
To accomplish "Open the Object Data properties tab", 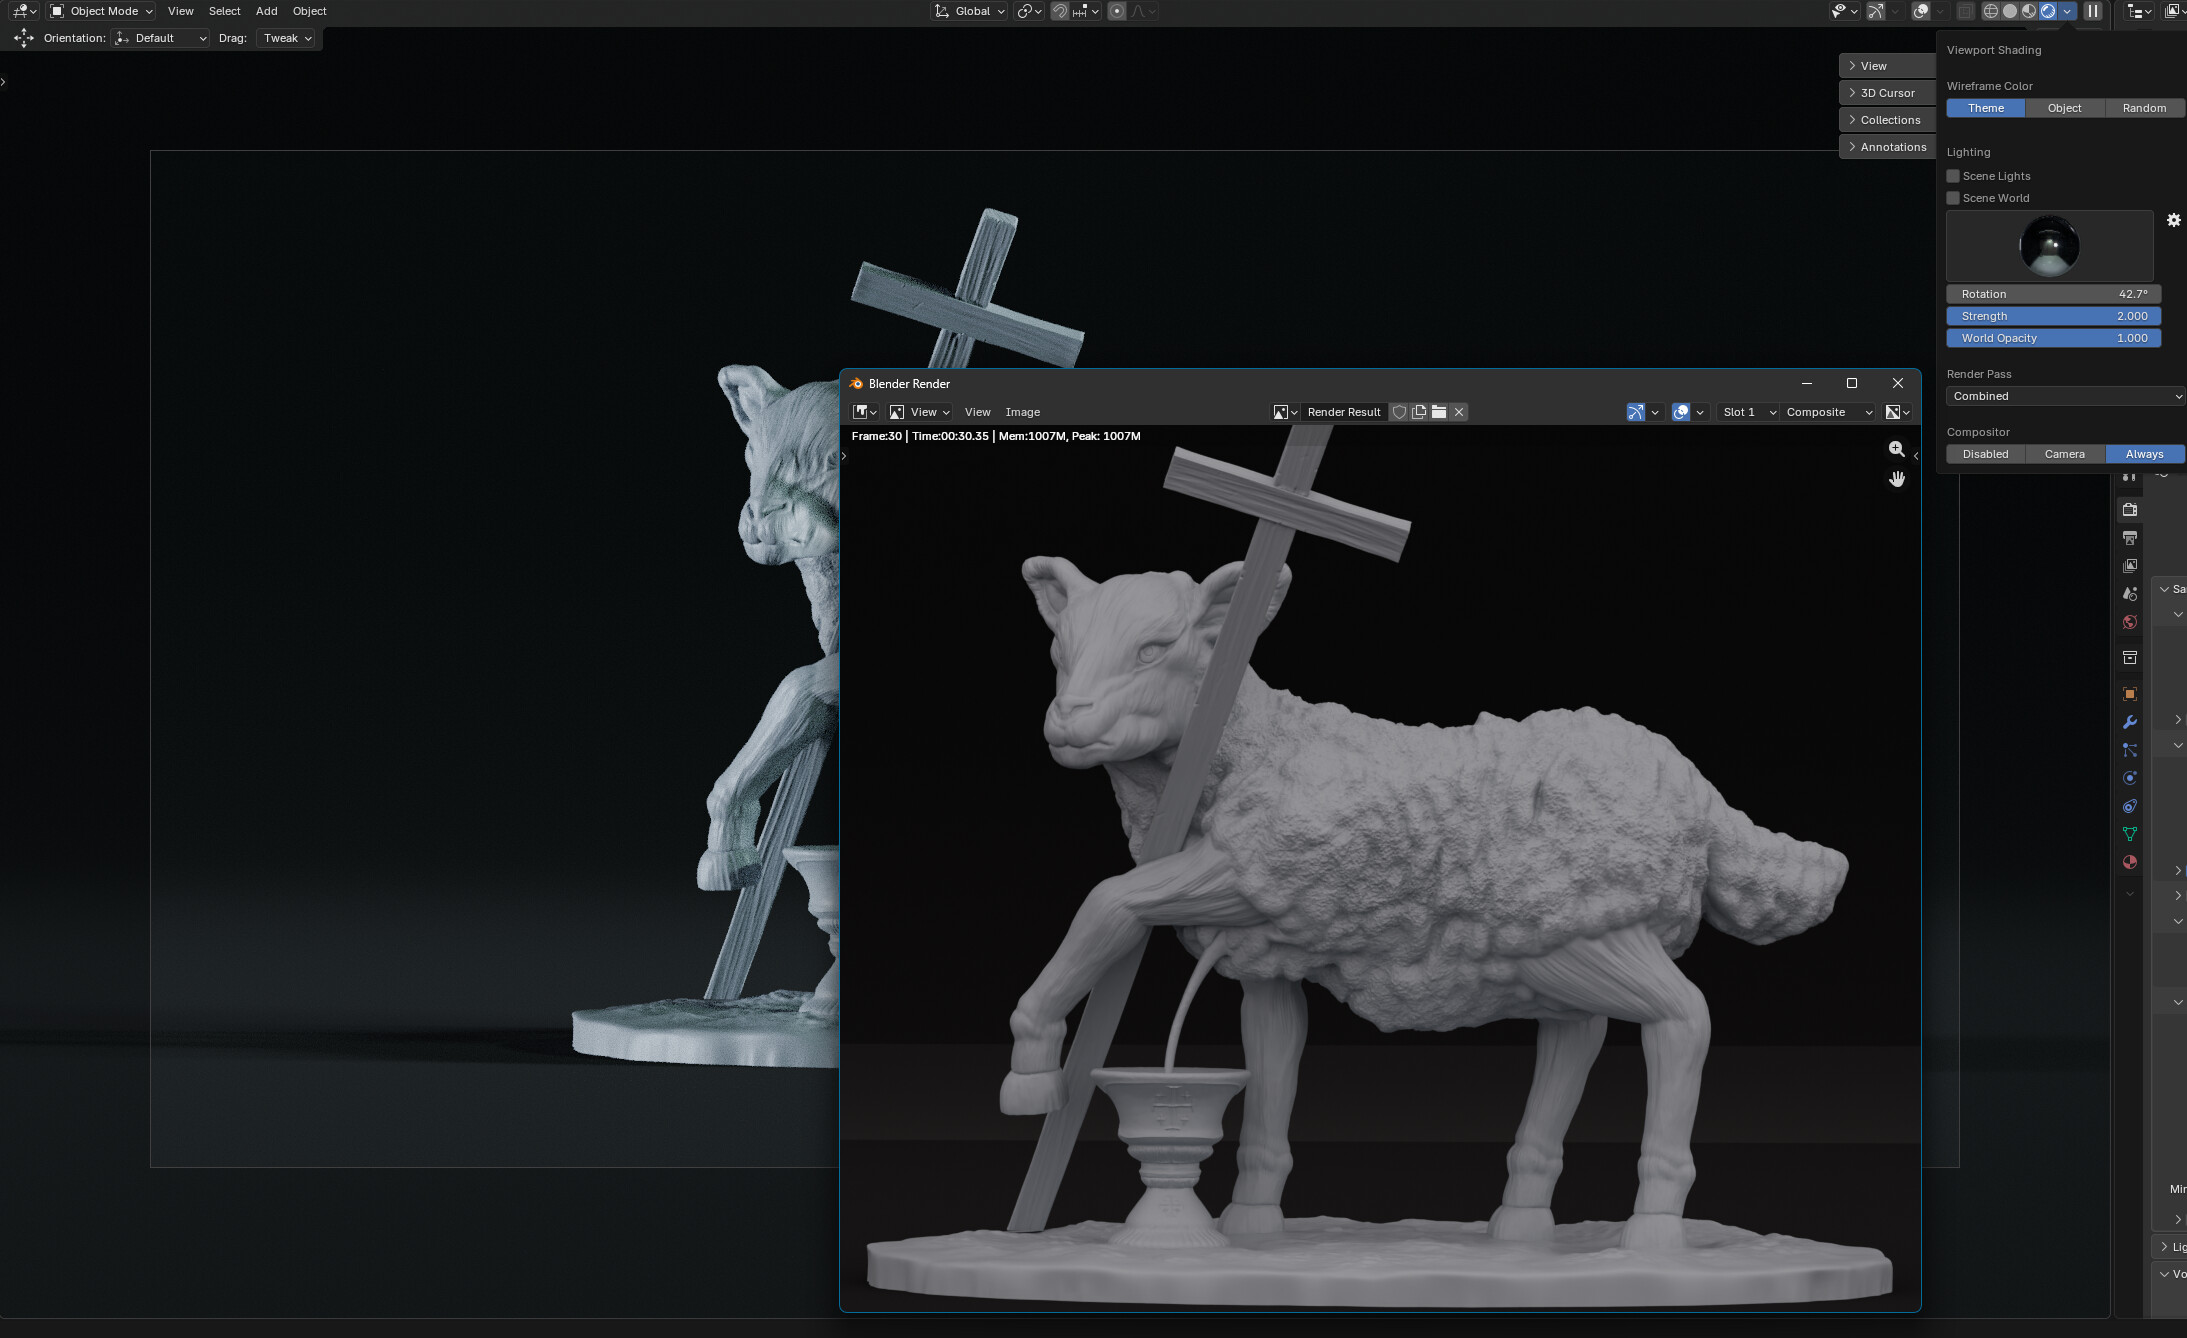I will coord(2130,834).
